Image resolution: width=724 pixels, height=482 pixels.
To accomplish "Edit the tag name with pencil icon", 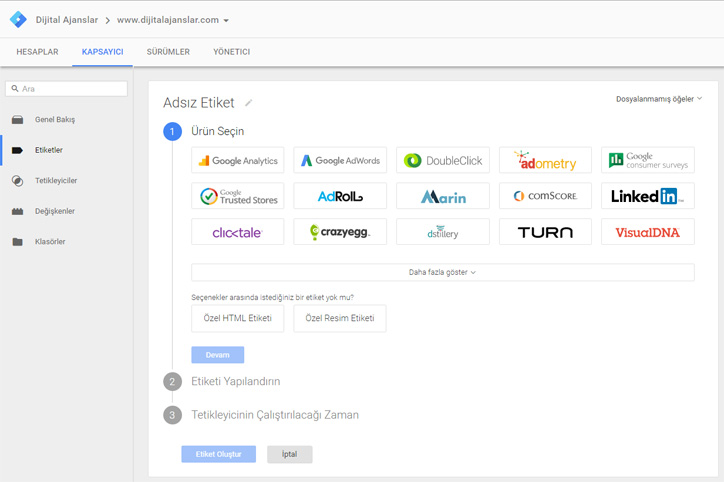I will coord(248,102).
